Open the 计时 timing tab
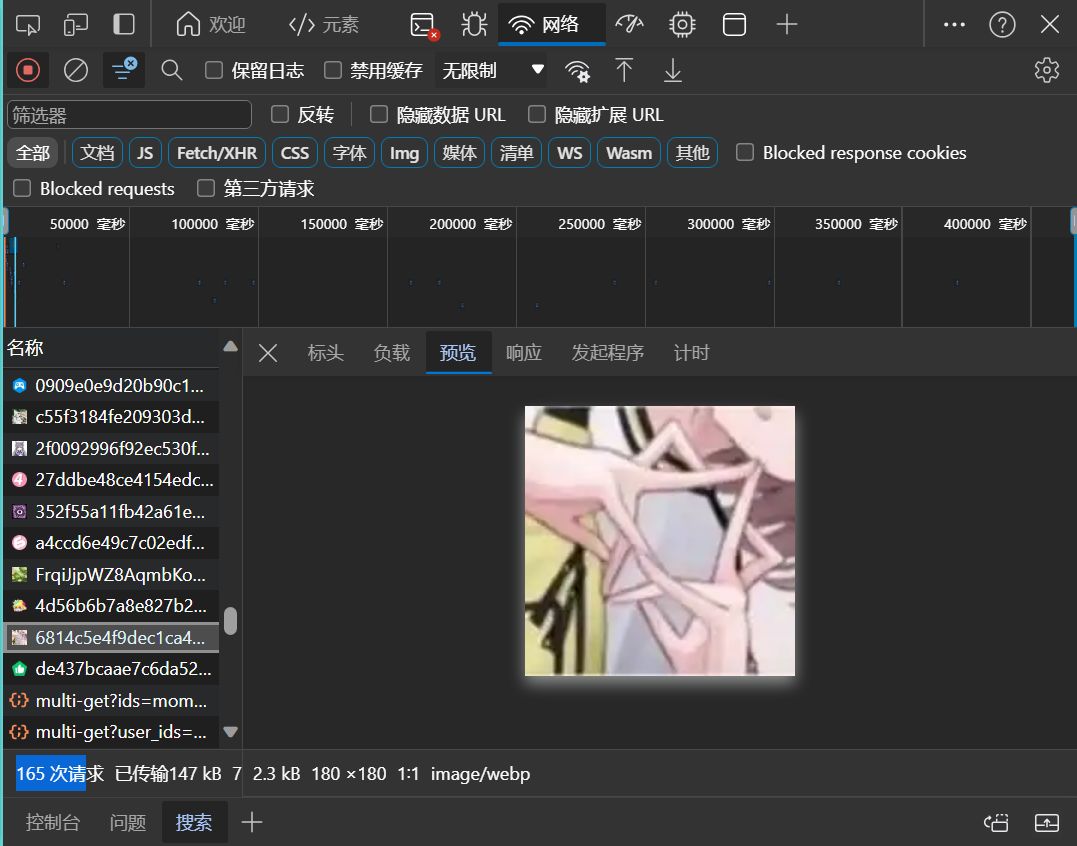The image size is (1077, 846). point(691,353)
